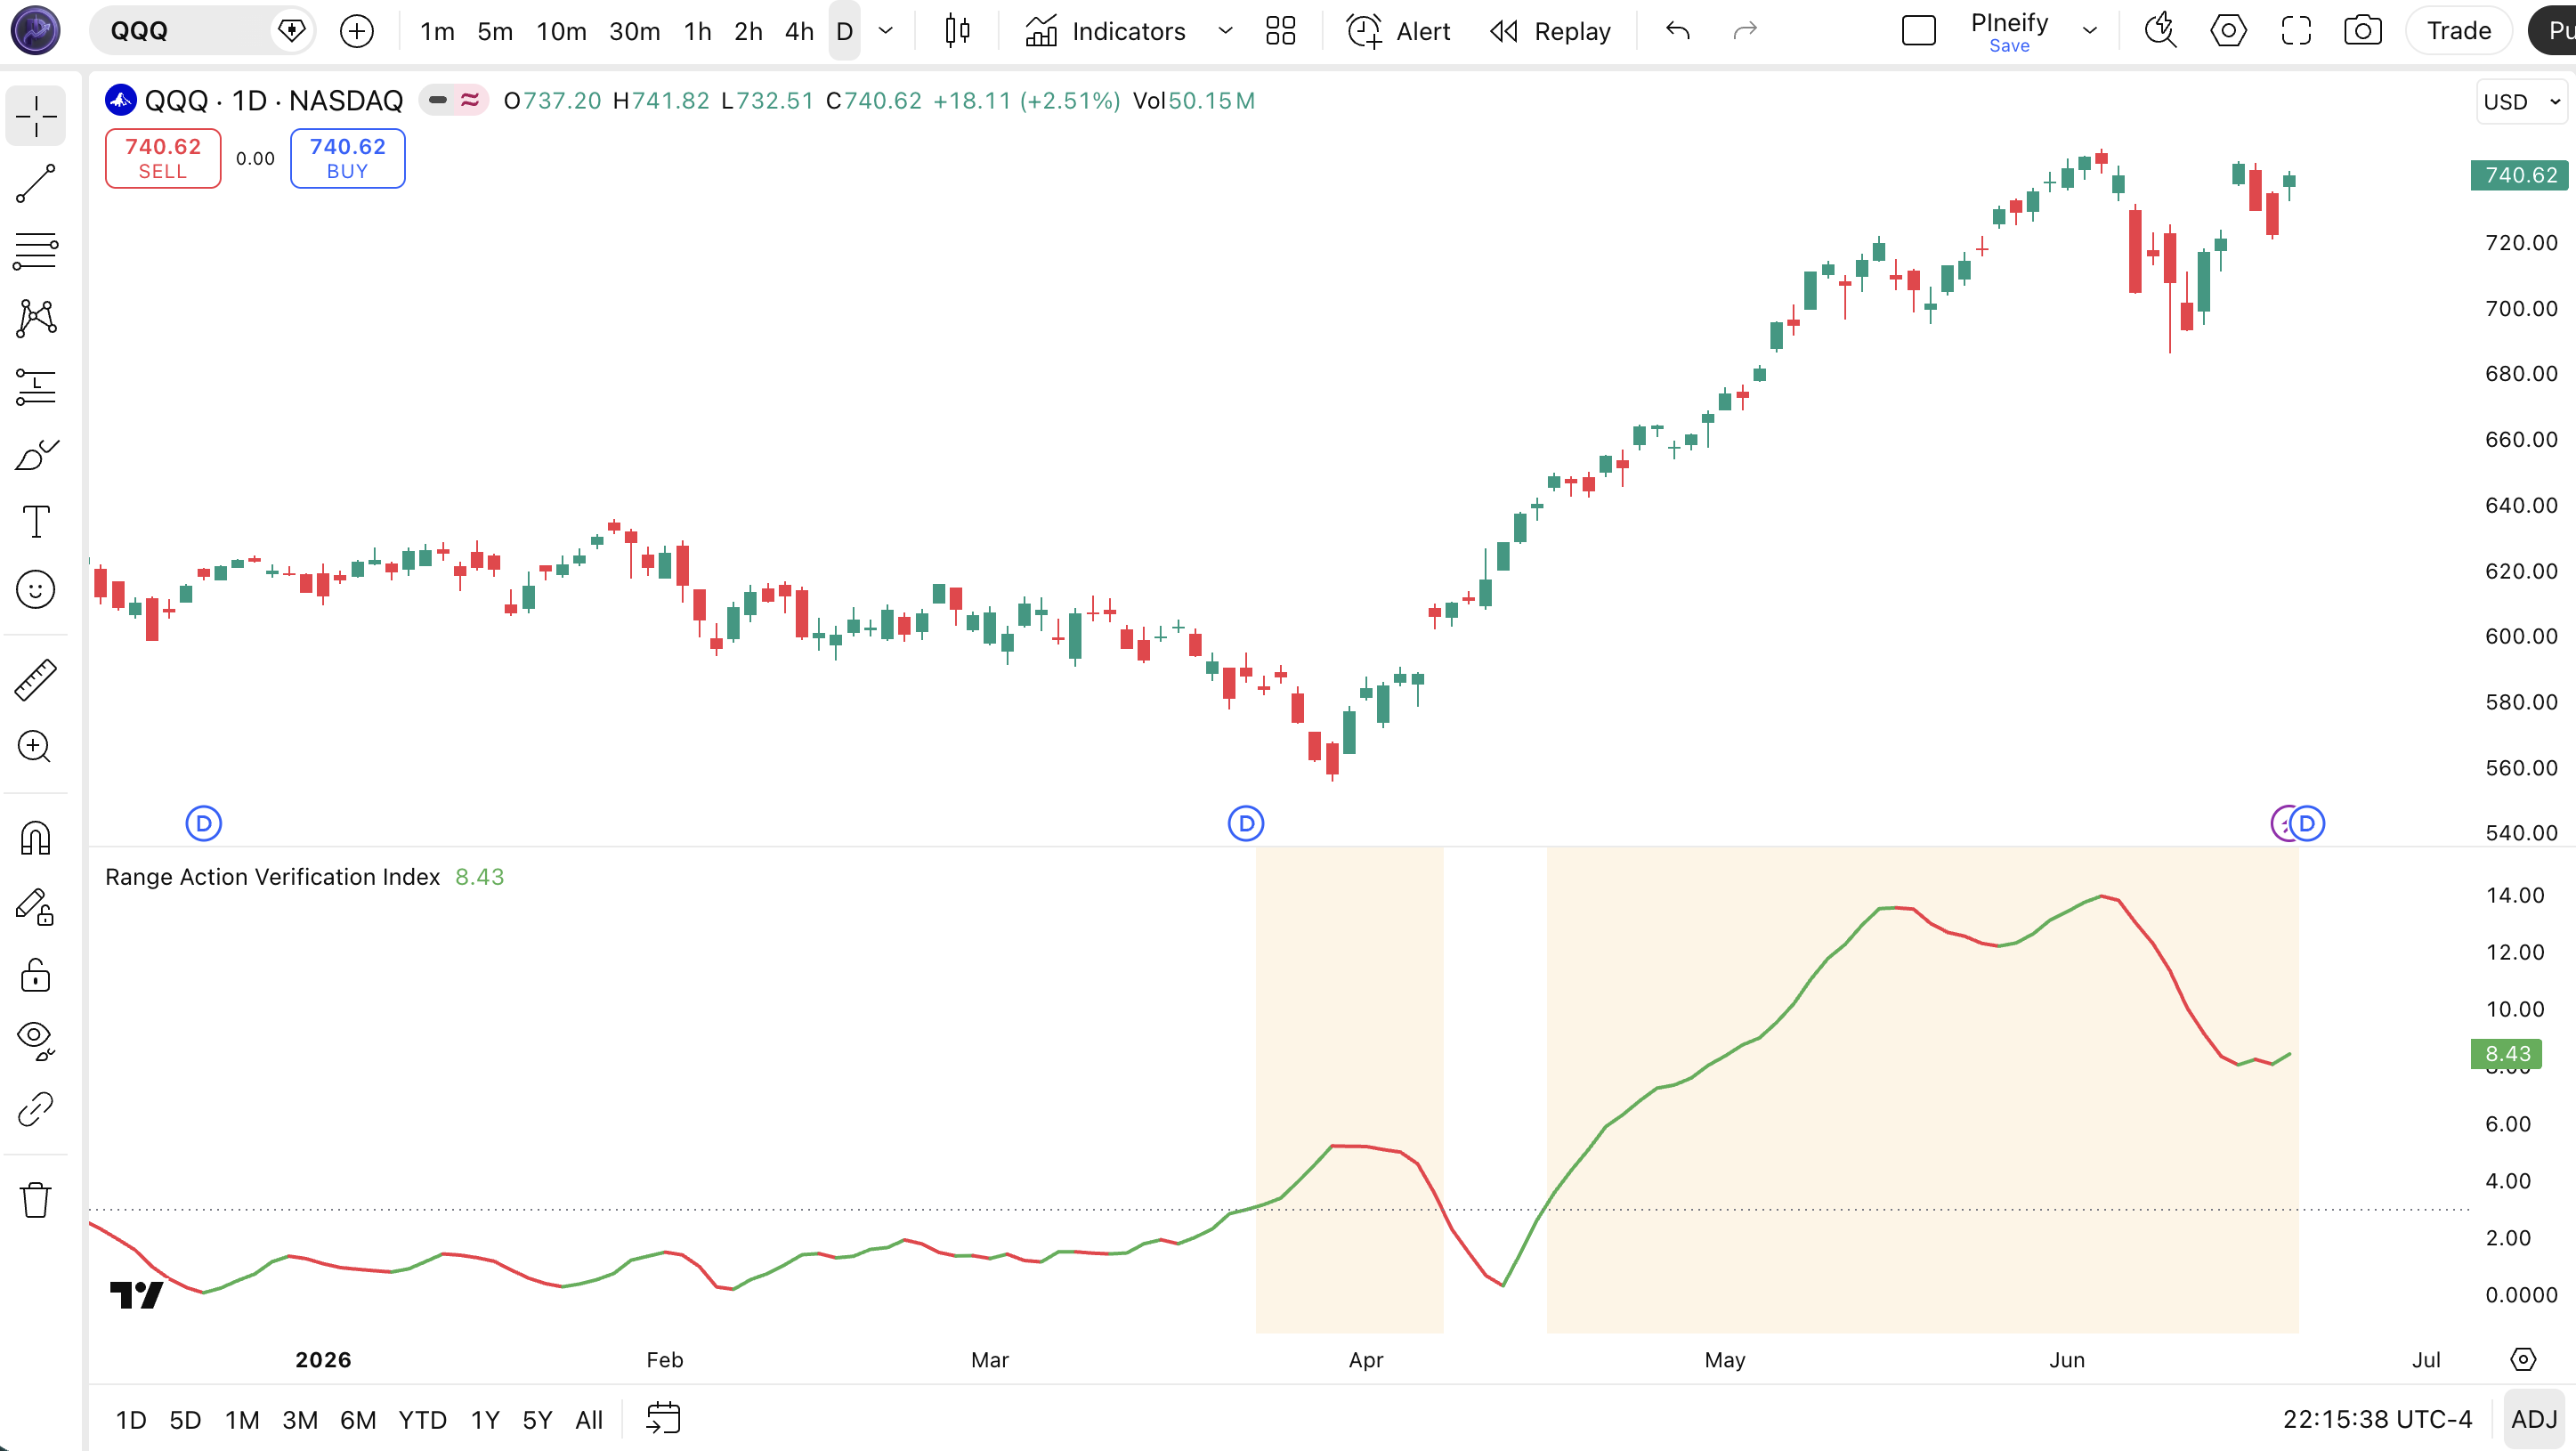
Task: Select the 6M date range
Action: point(358,1420)
